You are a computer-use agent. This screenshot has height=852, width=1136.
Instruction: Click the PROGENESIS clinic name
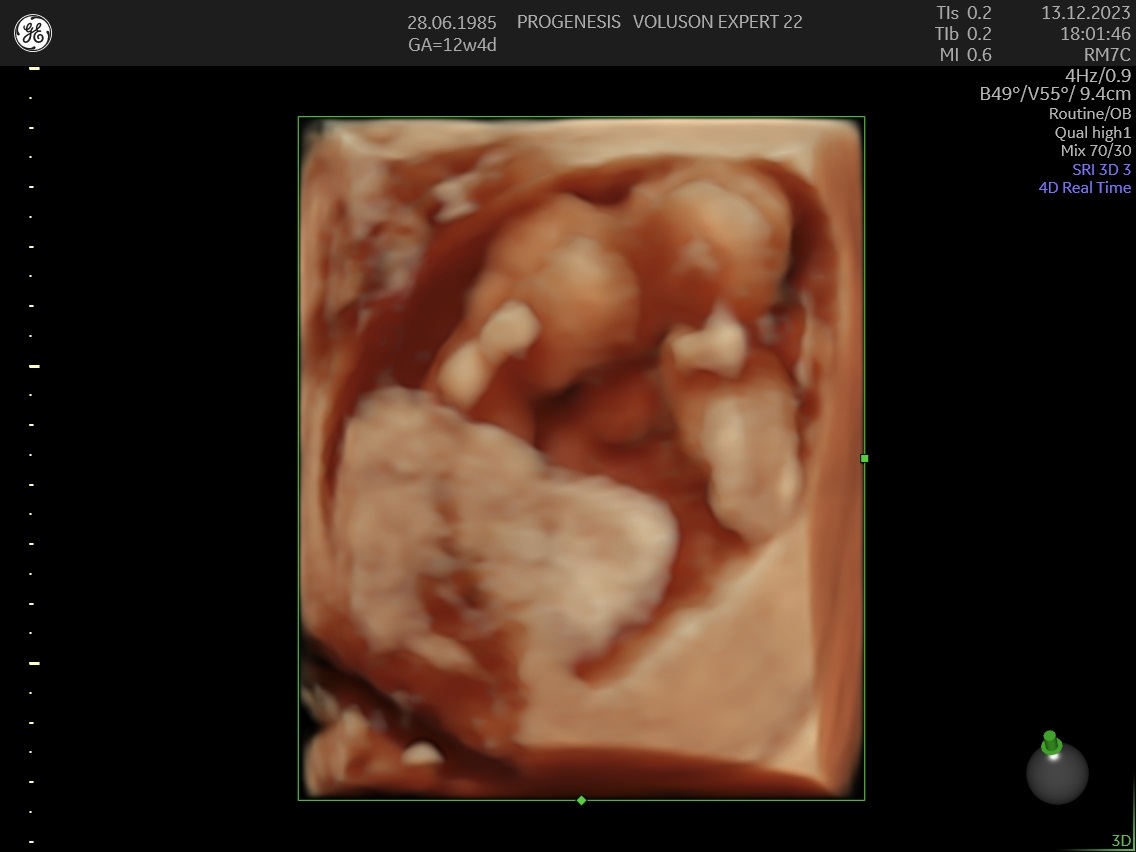568,22
